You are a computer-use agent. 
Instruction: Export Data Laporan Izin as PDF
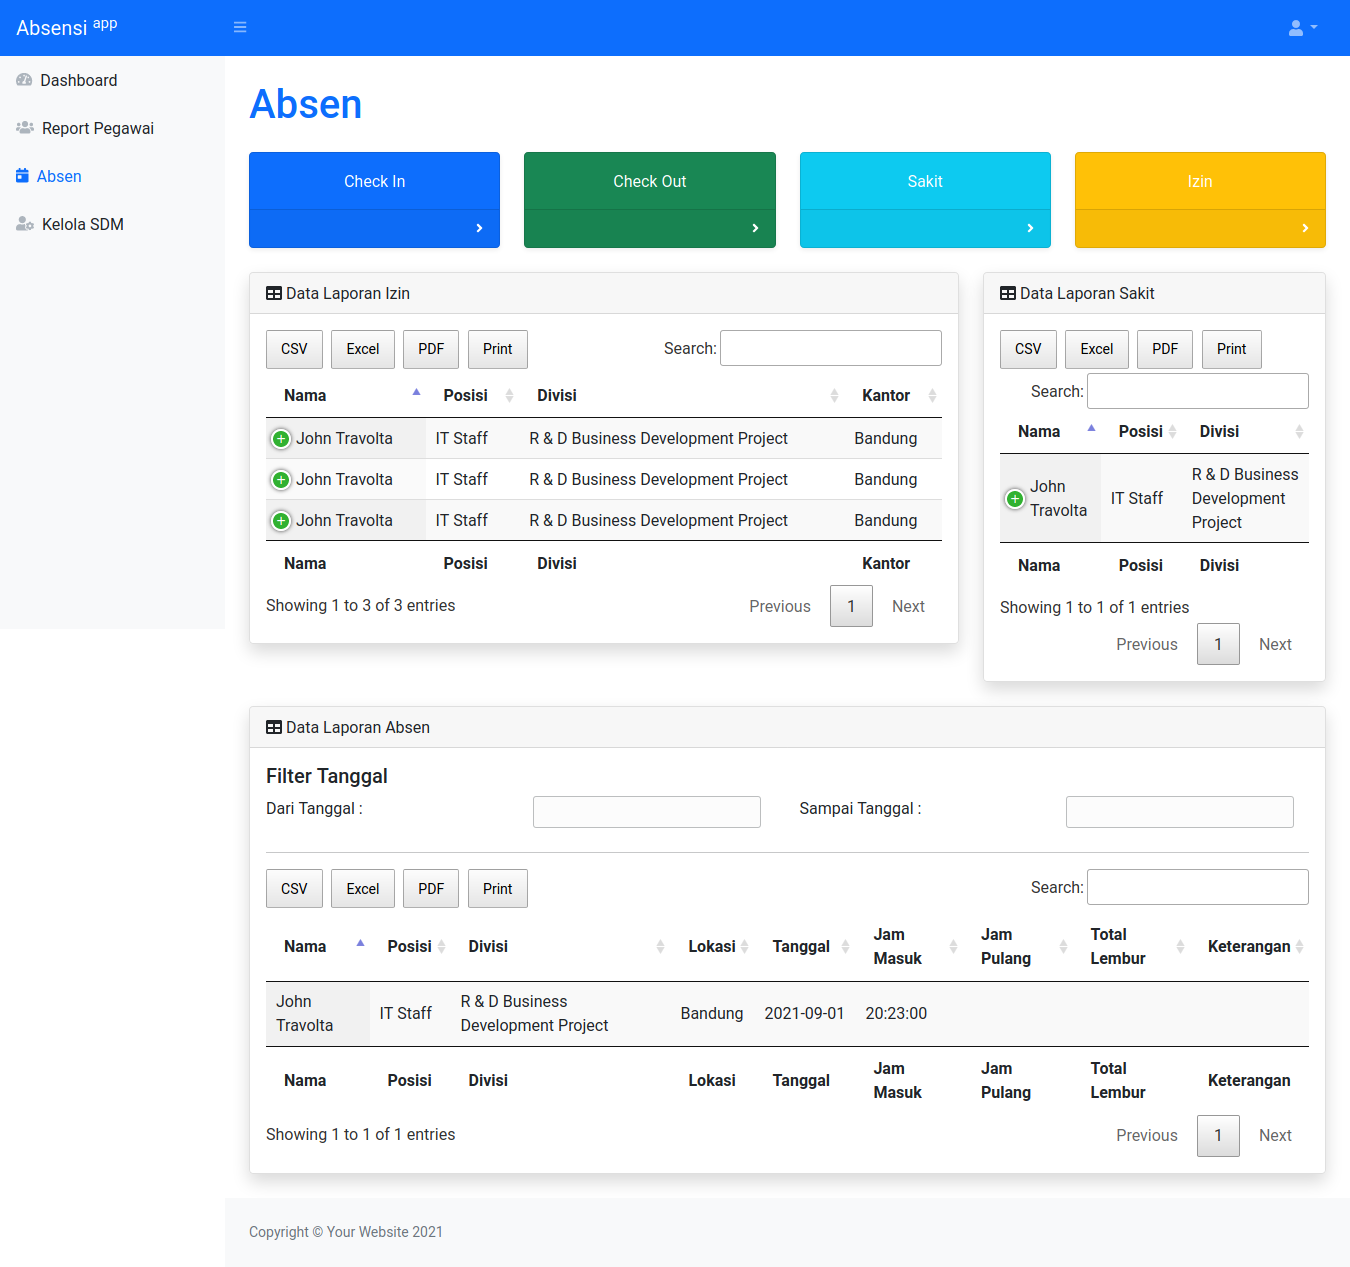(430, 349)
